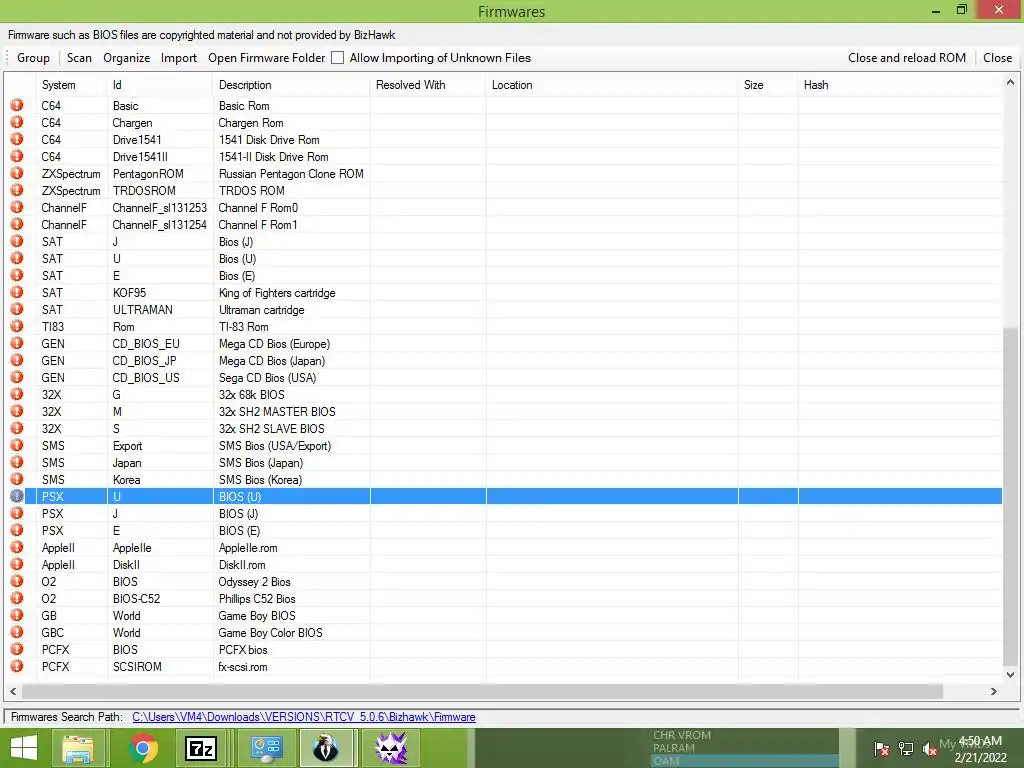Click the muted volume tray icon
The height and width of the screenshot is (768, 1024).
click(930, 749)
